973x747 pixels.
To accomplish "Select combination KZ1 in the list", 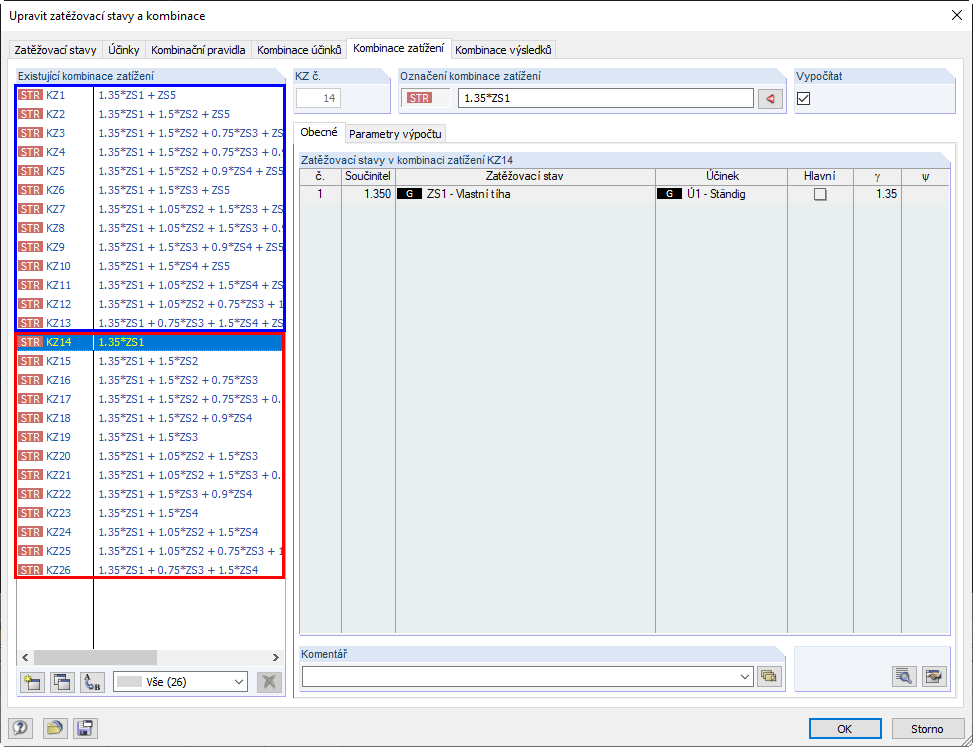I will coord(150,96).
